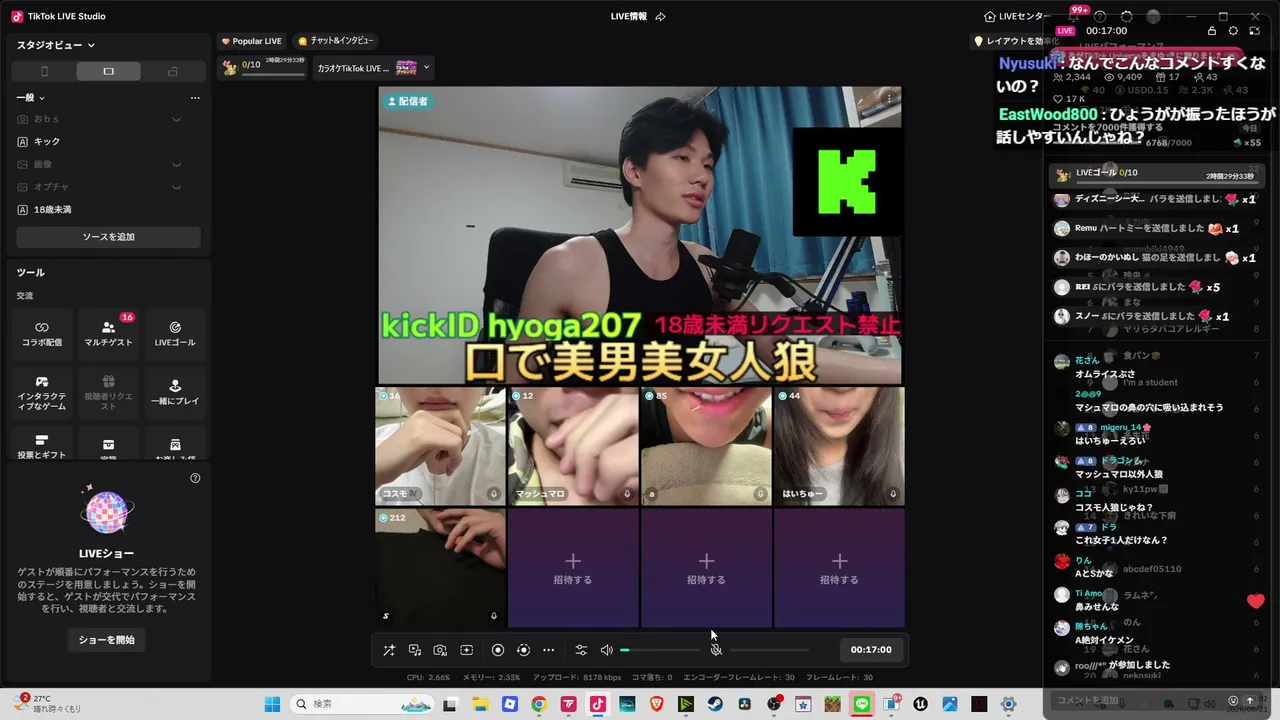Open Google Chrome from taskbar
This screenshot has width=1280, height=720.
click(539, 704)
